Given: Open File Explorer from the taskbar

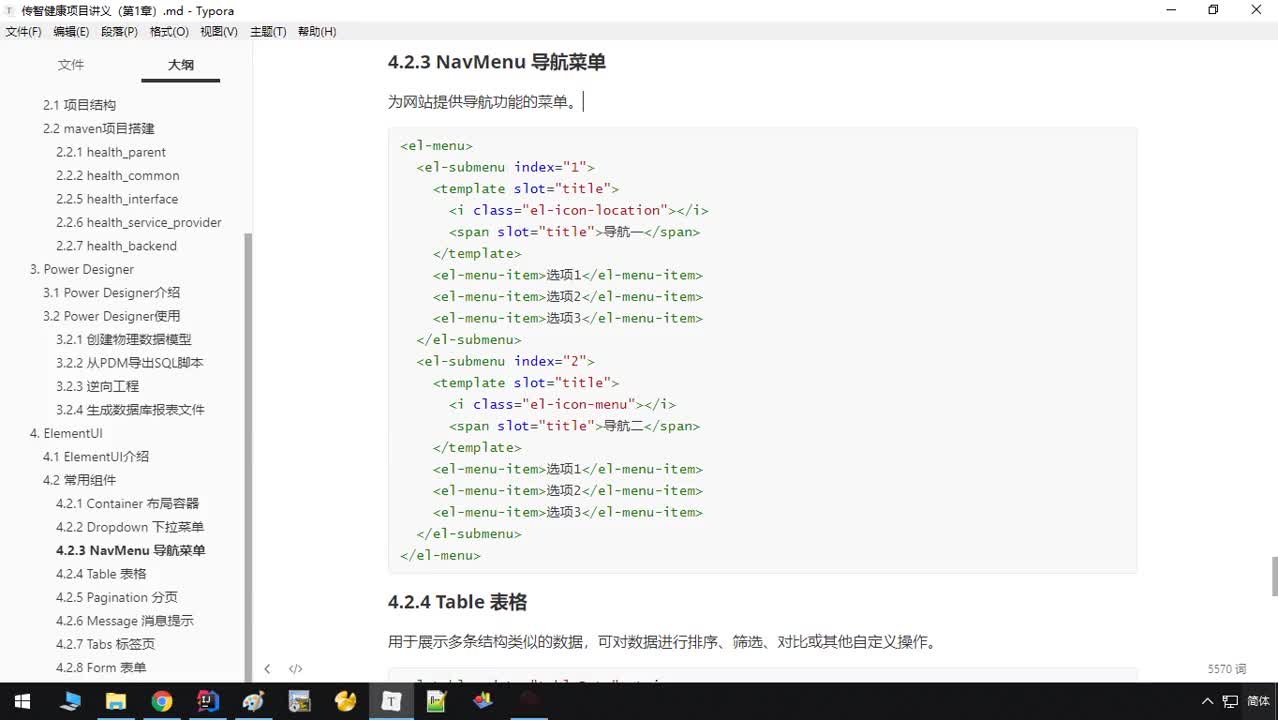Looking at the screenshot, I should tap(116, 701).
